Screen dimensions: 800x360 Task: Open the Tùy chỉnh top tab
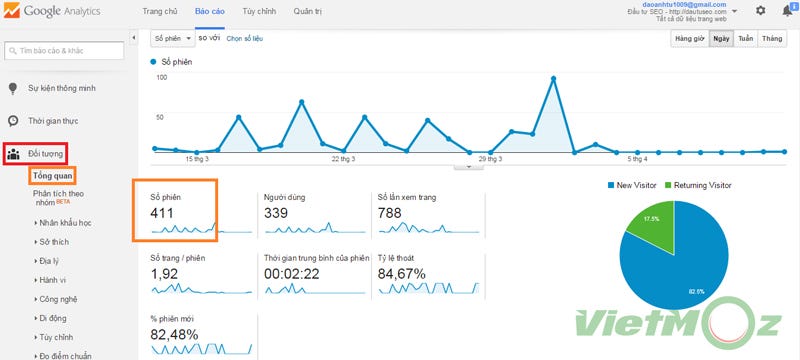pyautogui.click(x=259, y=11)
